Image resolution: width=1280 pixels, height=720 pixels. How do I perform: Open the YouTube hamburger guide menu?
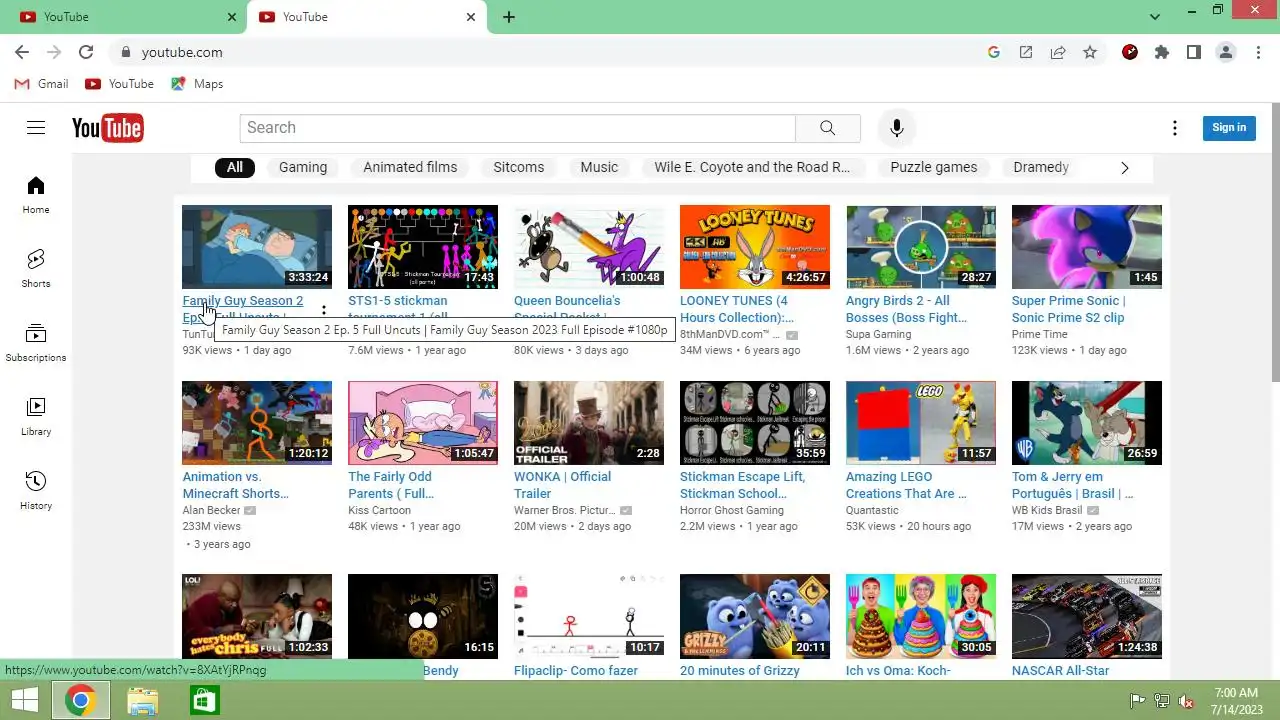tap(36, 128)
